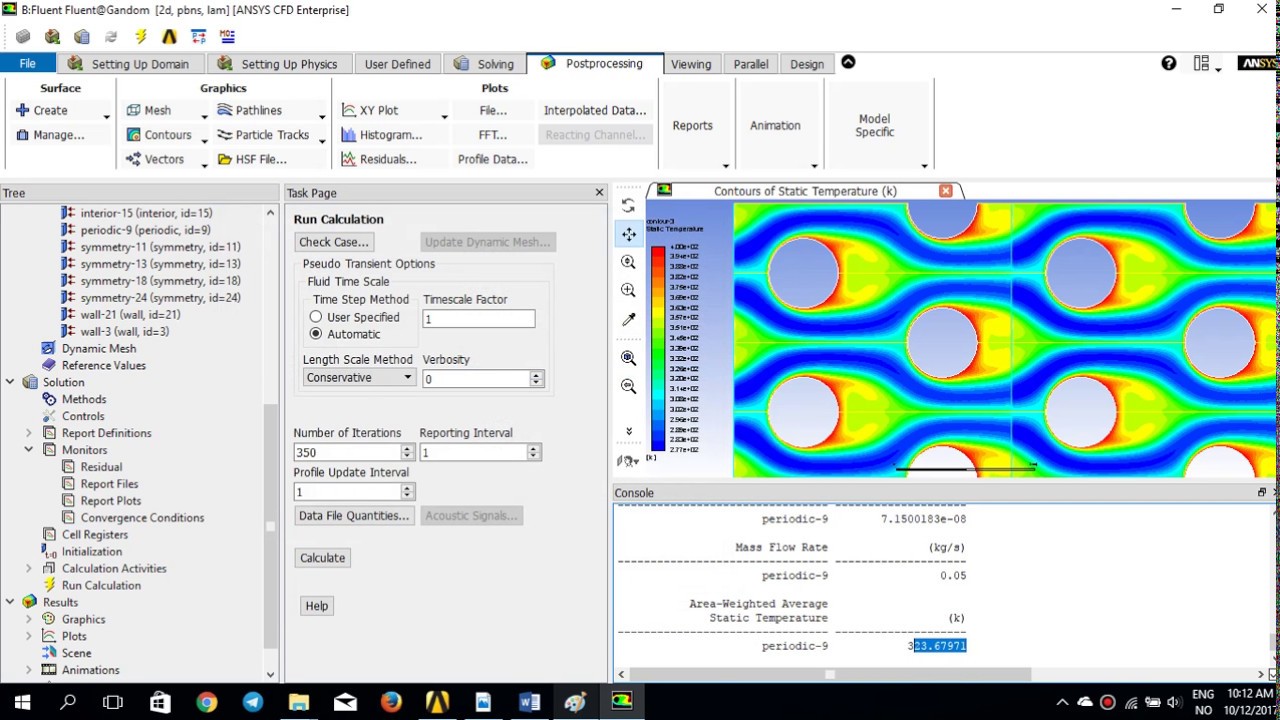Collapse the Monitors tree node
Screen dimensions: 1280x720
29,450
